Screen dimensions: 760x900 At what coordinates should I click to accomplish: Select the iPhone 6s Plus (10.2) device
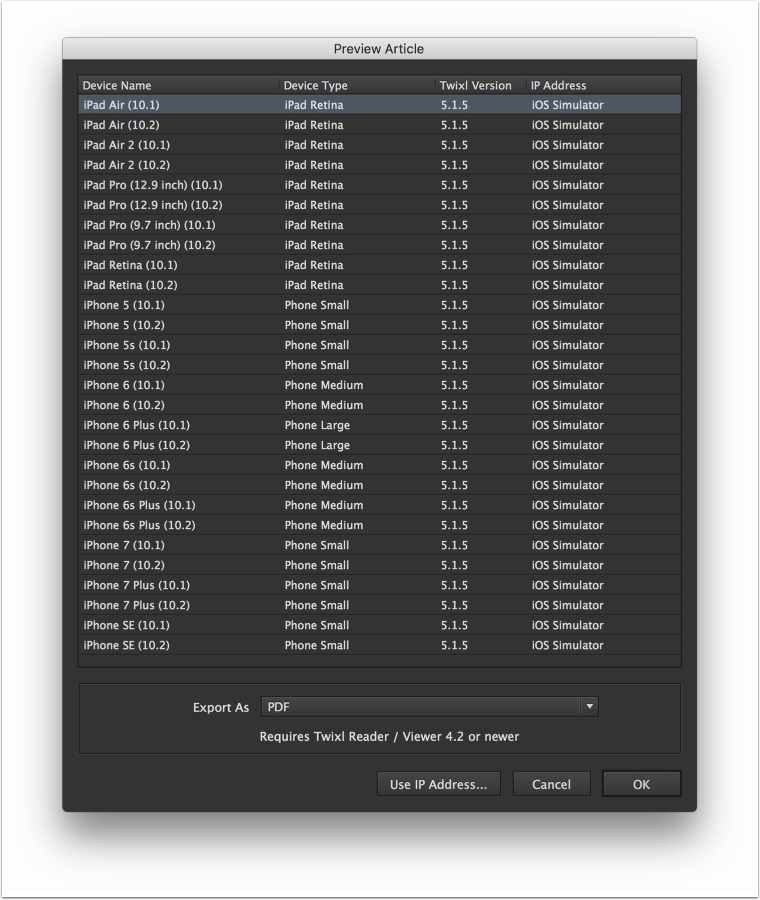pos(379,525)
